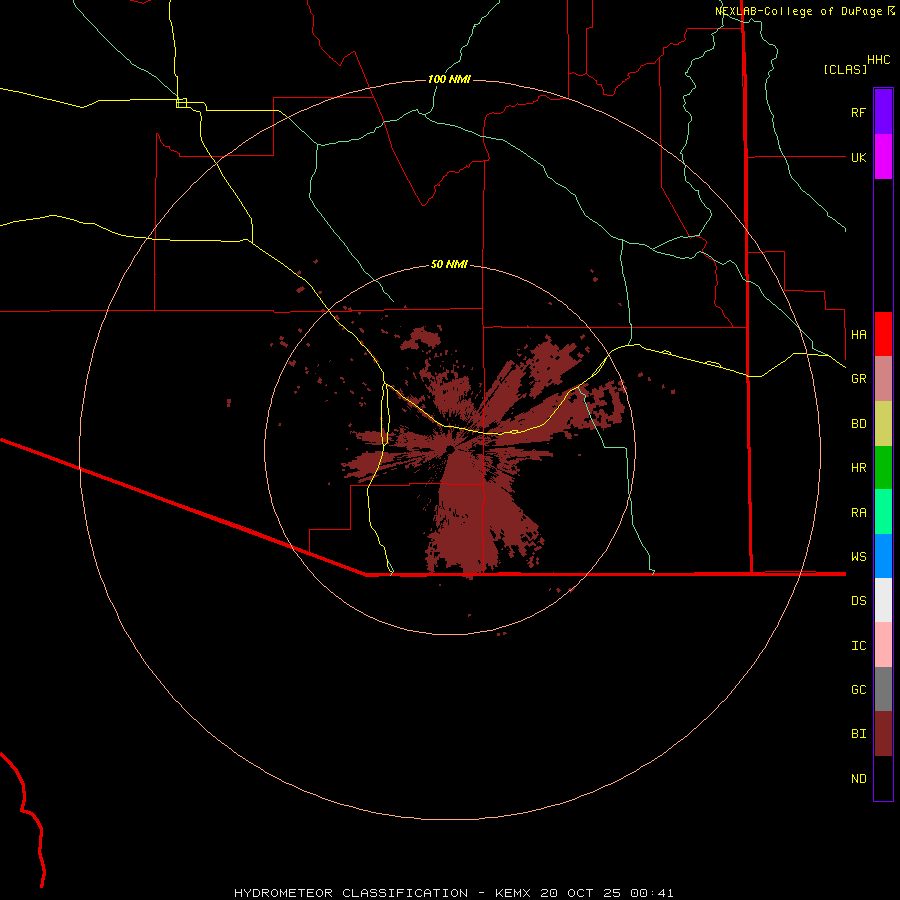Click the HR green color swatch
Image resolution: width=900 pixels, height=900 pixels.
[883, 467]
